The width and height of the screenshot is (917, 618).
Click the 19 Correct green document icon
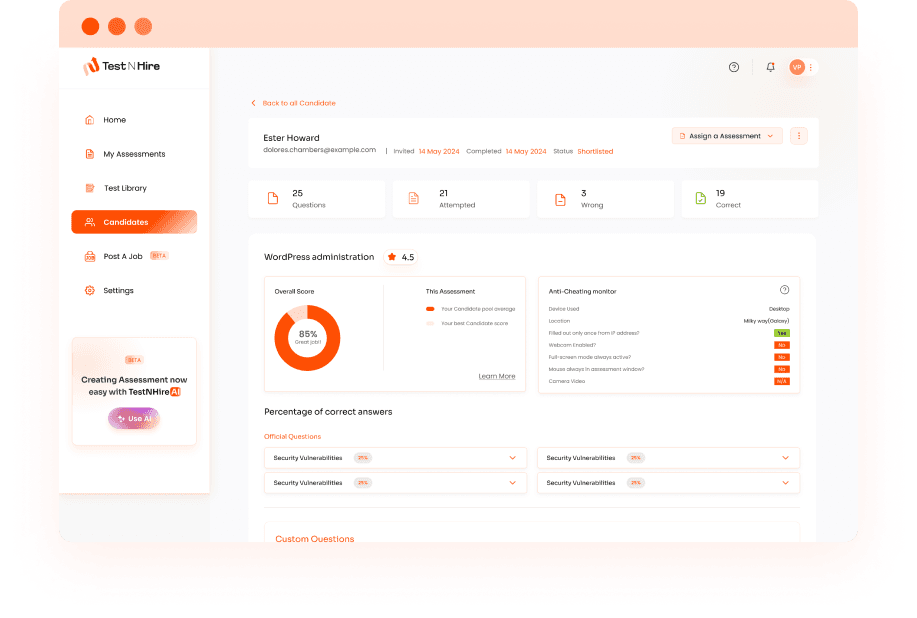click(701, 198)
